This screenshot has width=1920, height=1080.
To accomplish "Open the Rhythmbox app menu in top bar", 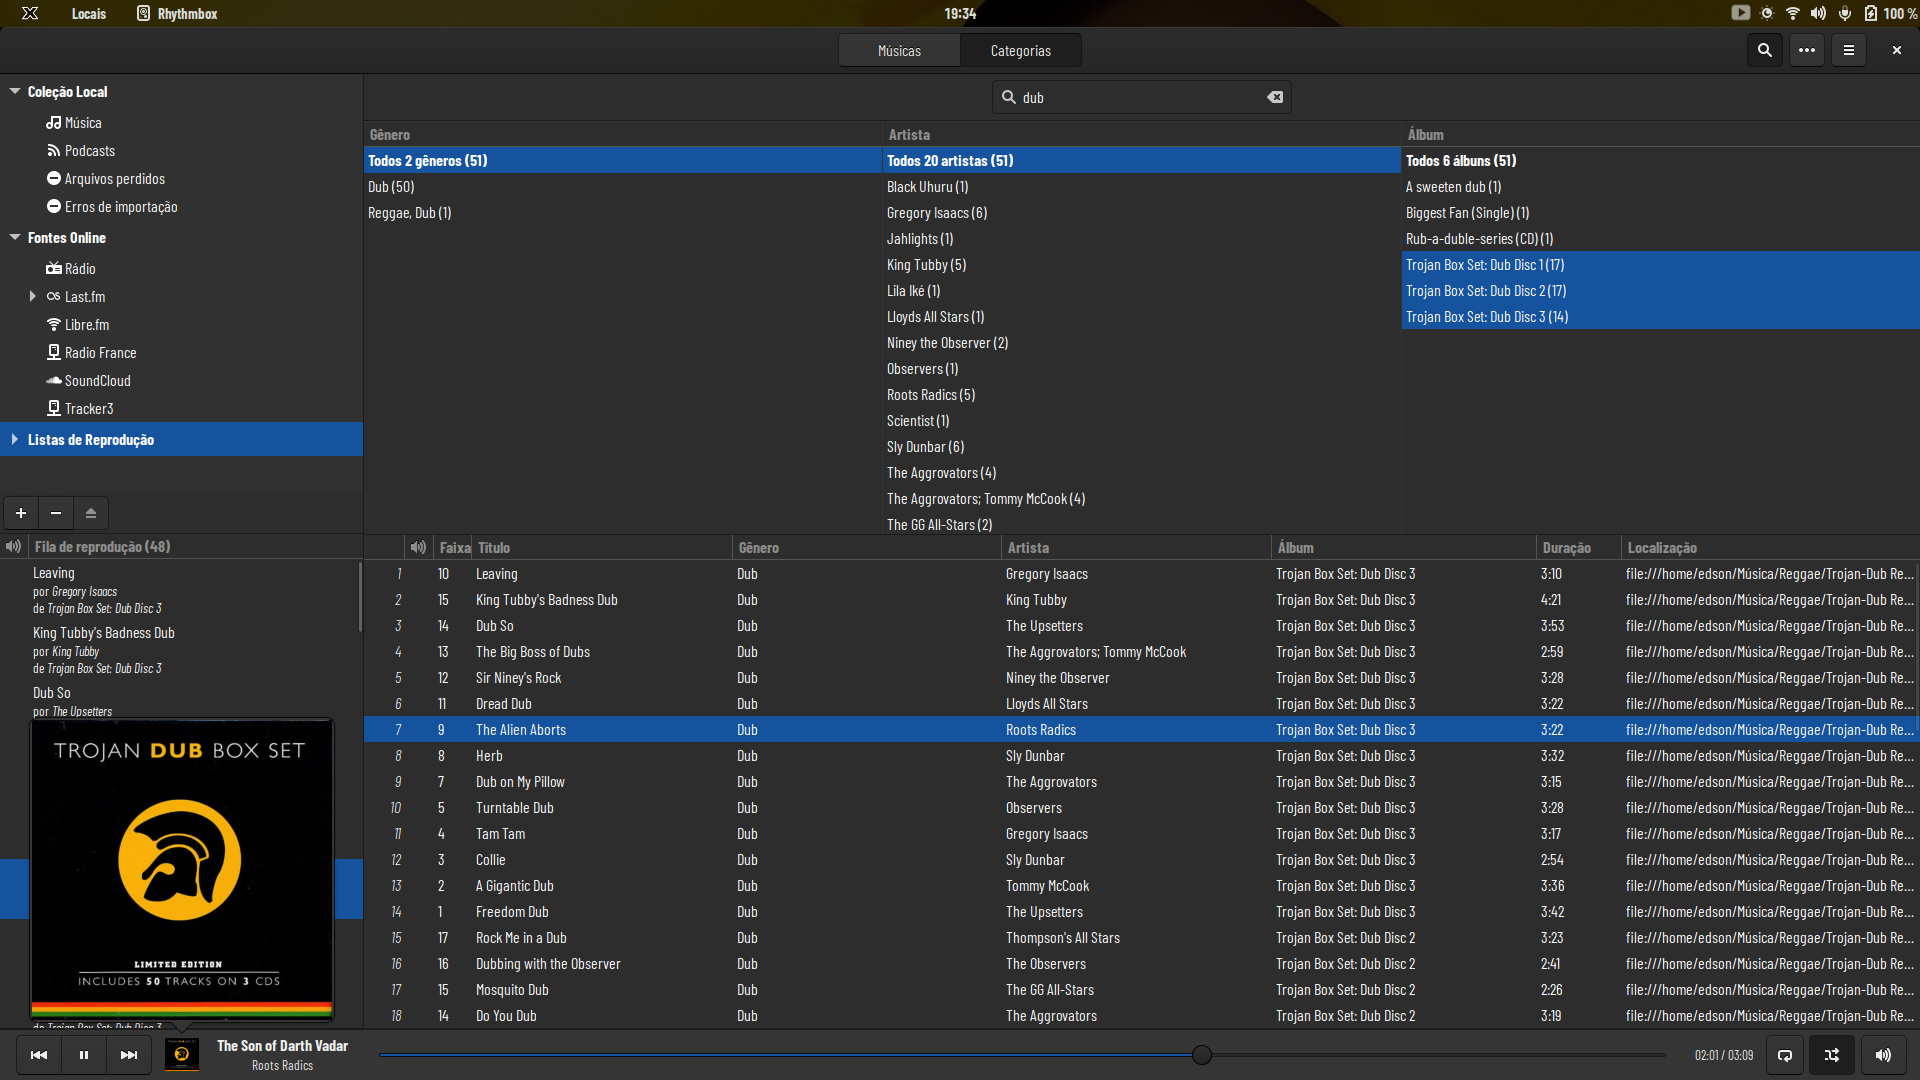I will click(x=177, y=13).
